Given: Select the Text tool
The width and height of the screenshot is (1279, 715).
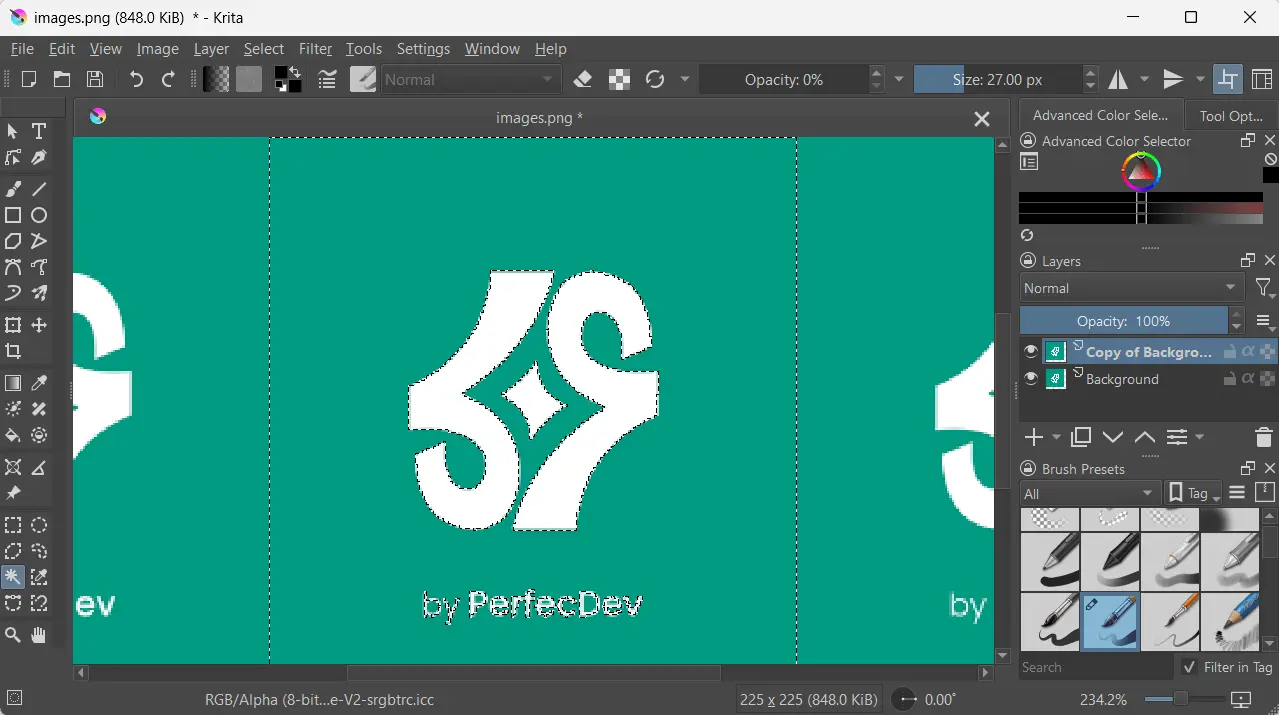Looking at the screenshot, I should [39, 131].
